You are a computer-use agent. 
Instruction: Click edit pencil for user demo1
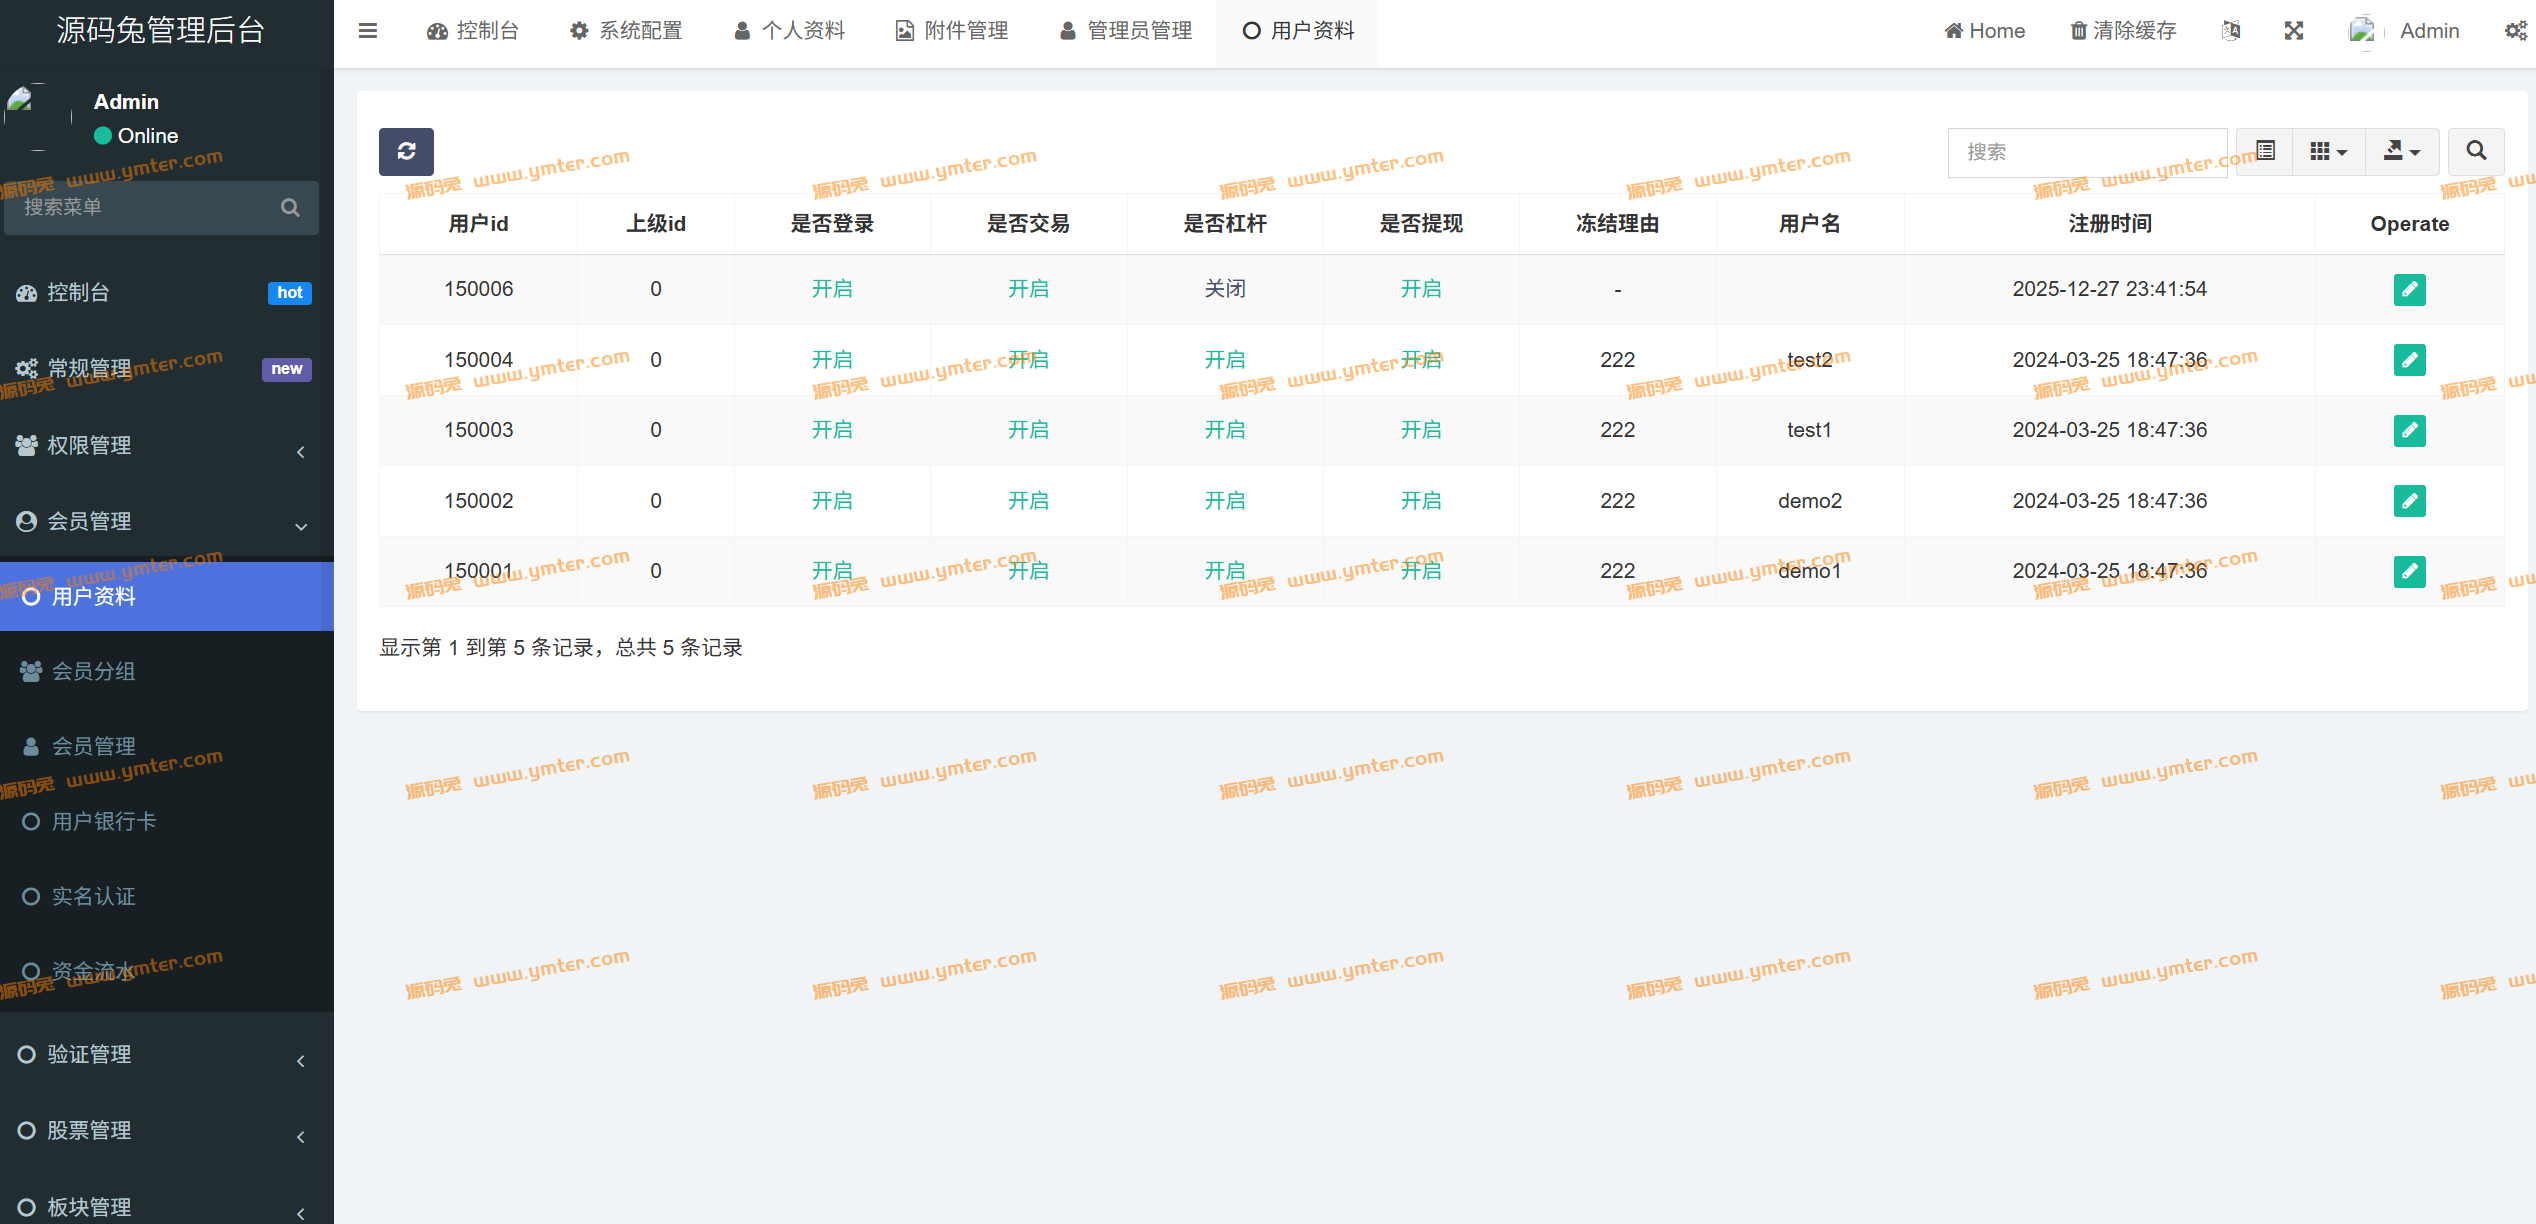pyautogui.click(x=2409, y=571)
